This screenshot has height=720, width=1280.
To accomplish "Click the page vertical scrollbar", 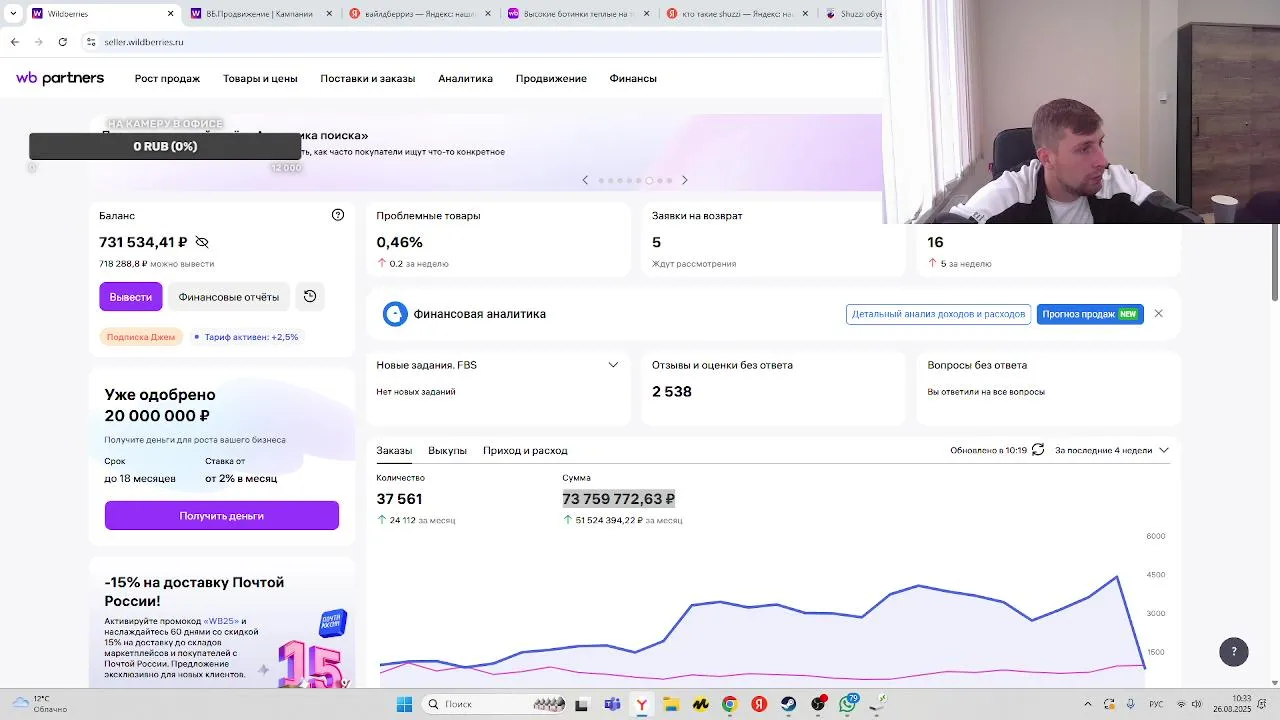I will tap(1274, 262).
